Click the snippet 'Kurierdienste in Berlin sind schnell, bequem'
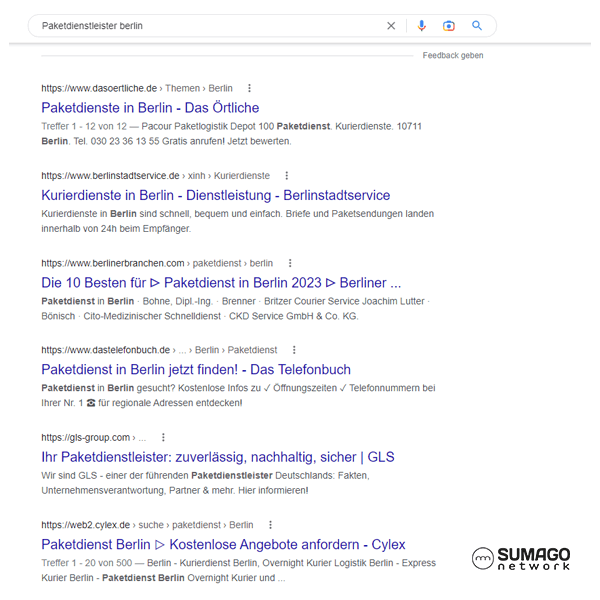Viewport: 600px width, 600px height. [237, 221]
